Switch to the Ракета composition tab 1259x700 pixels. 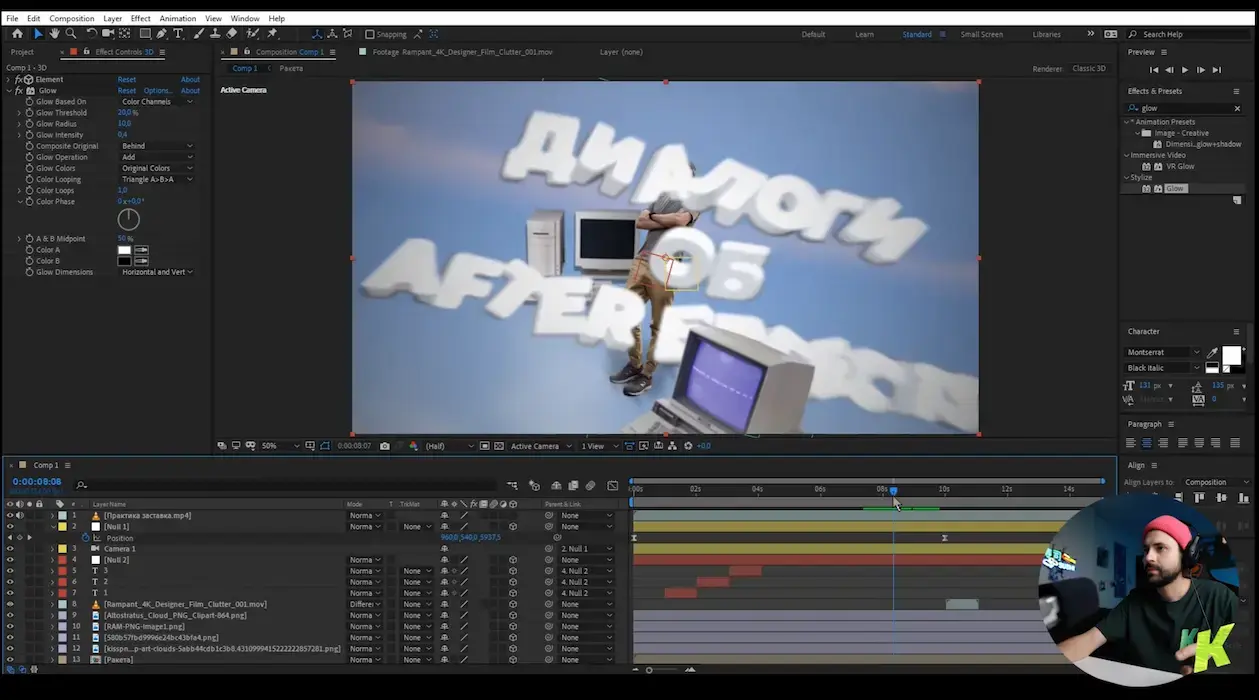[x=291, y=69]
